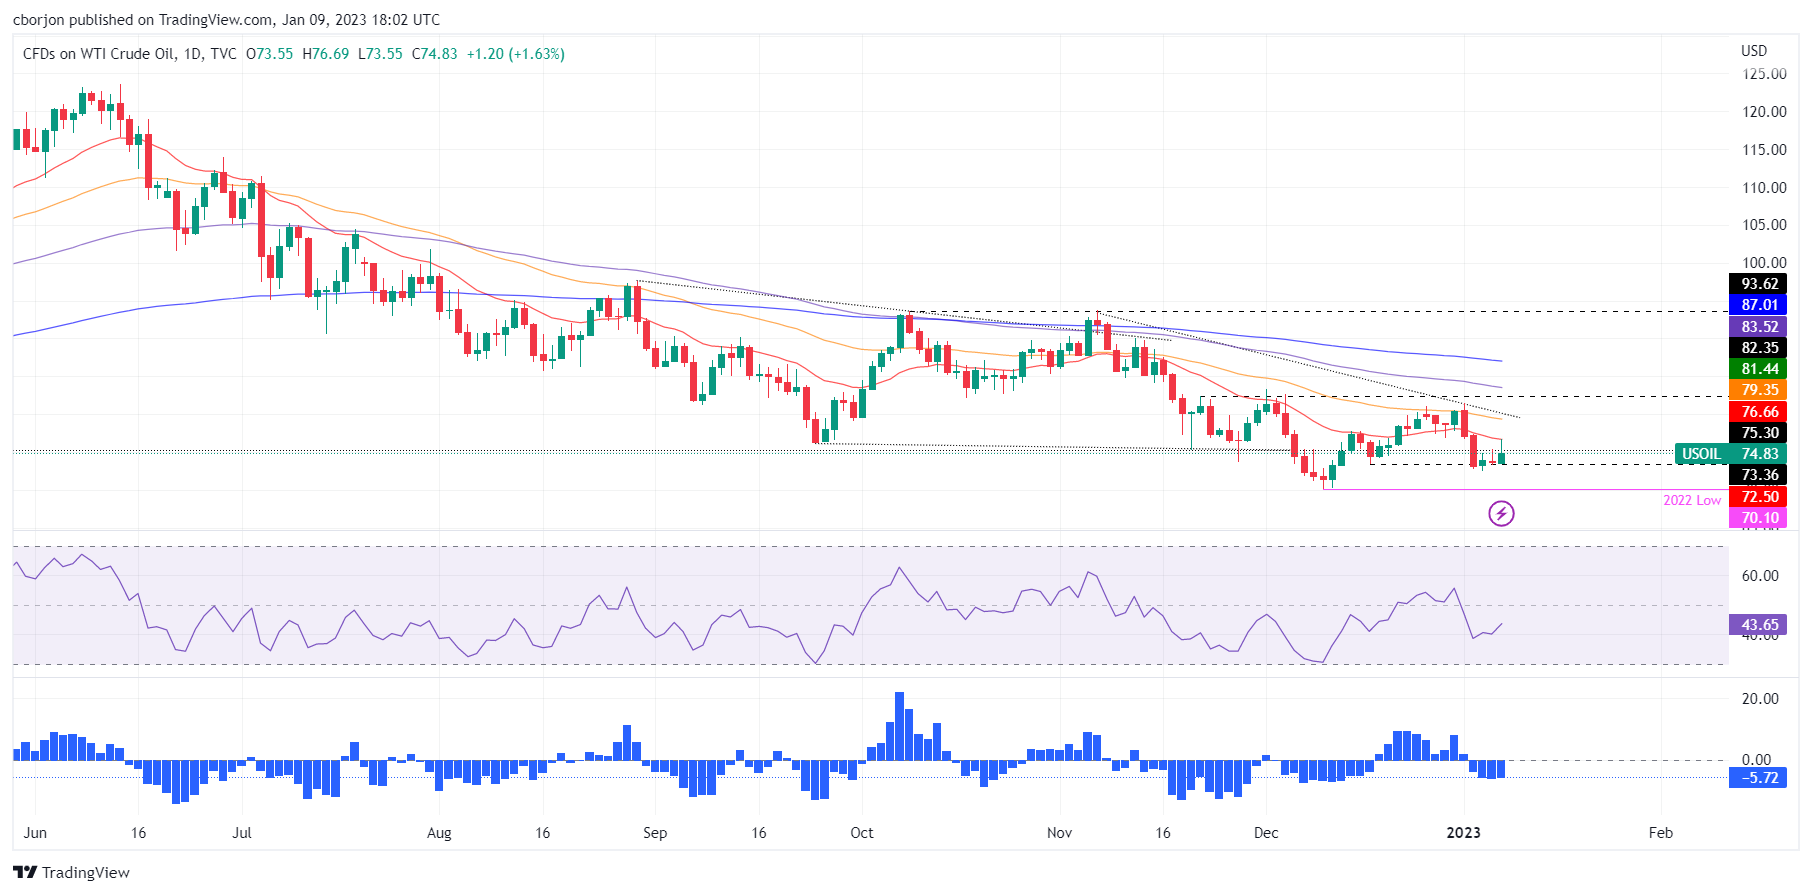This screenshot has height=894, width=1812.
Task: Click the CFDs on WTI Crude Oil title
Action: point(99,54)
